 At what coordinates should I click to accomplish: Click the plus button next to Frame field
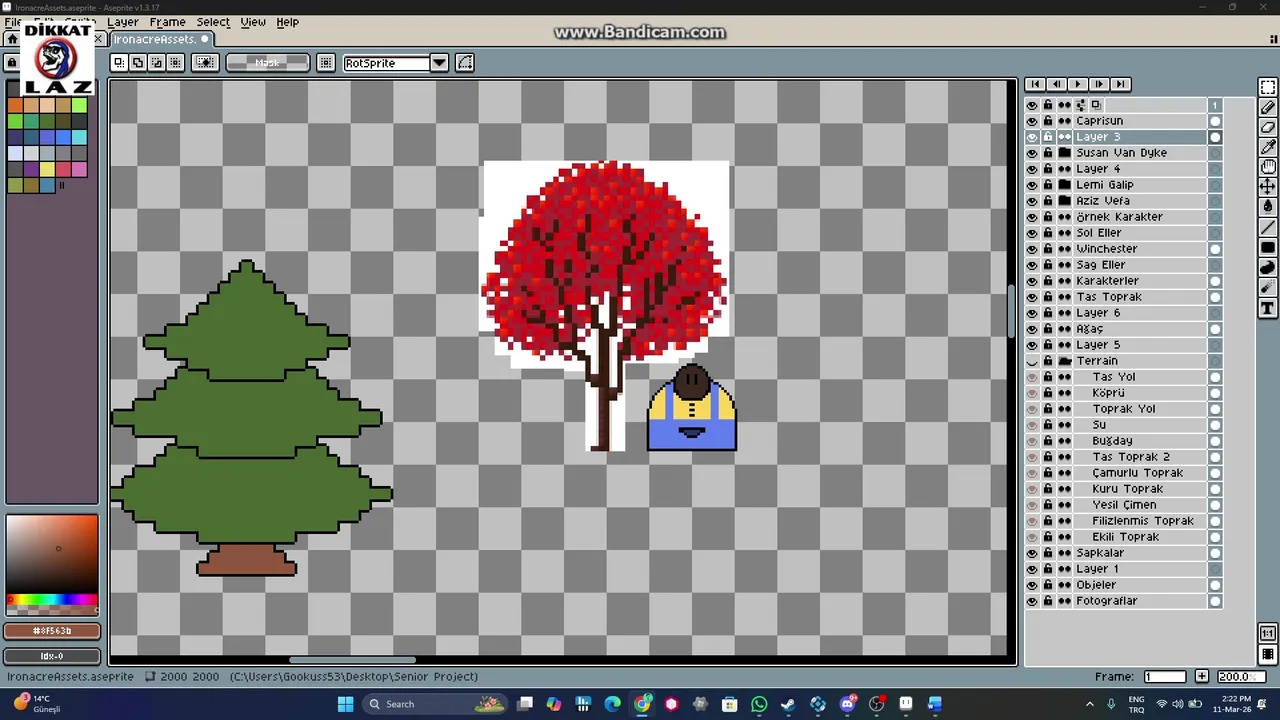(1202, 677)
